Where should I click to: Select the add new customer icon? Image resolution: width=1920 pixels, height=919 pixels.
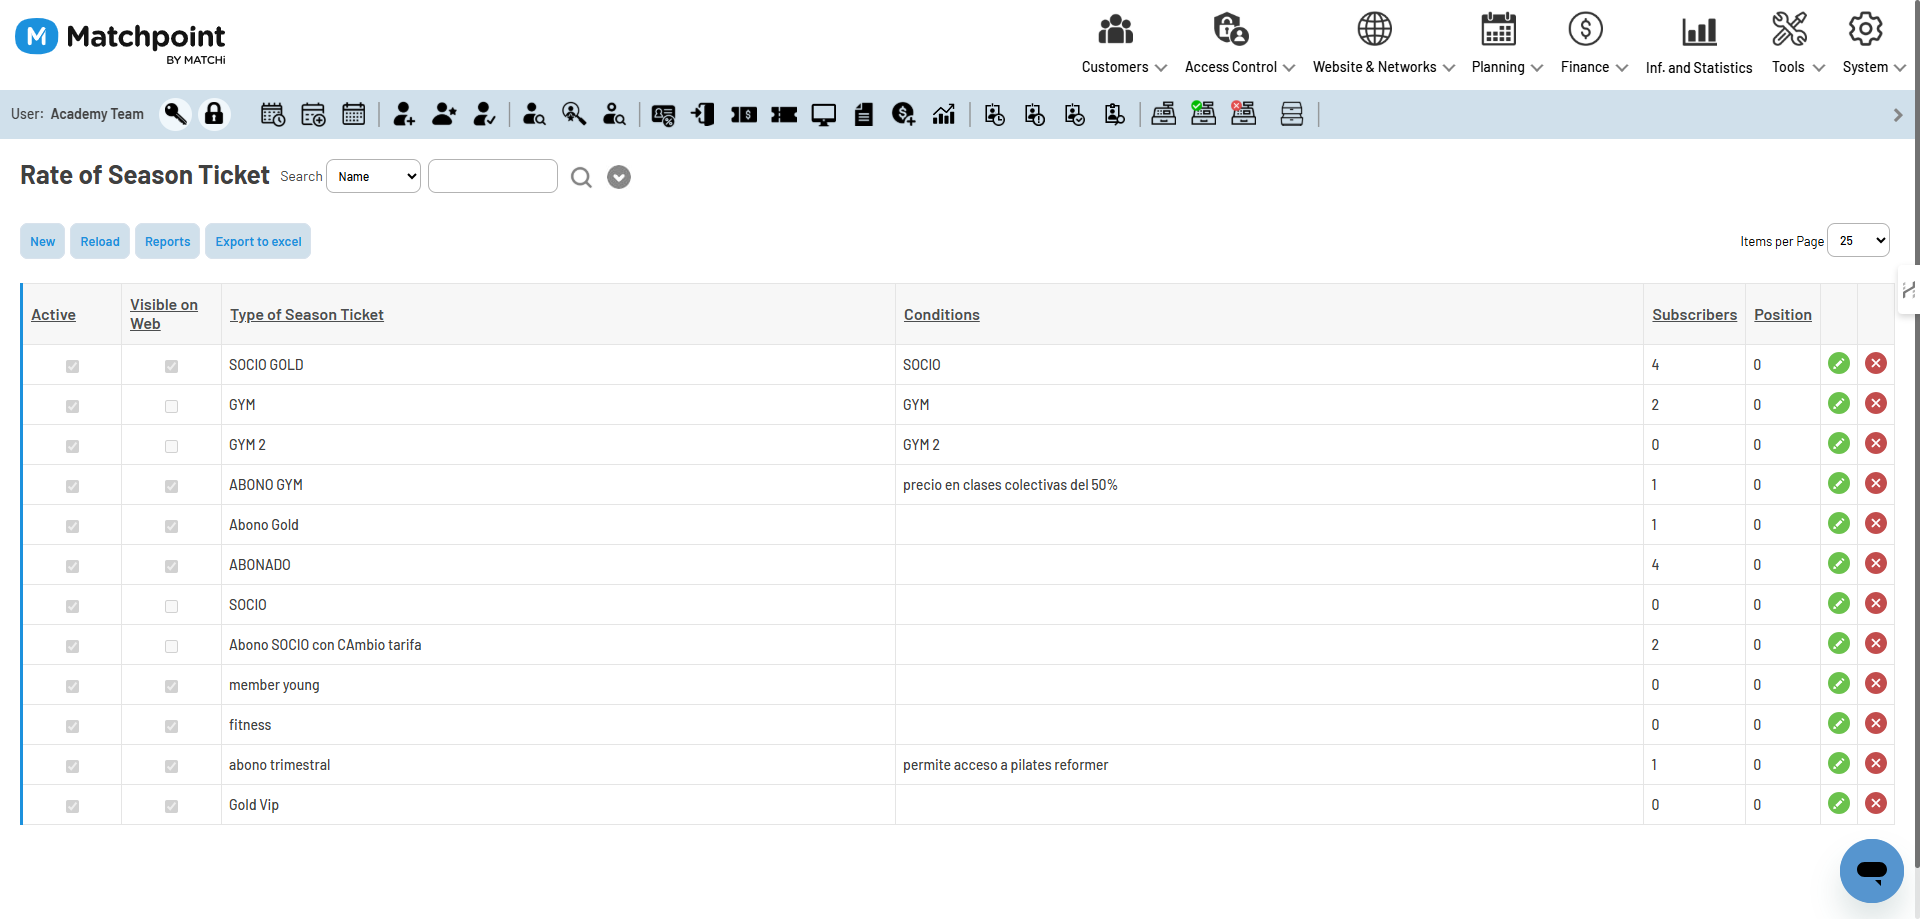(x=404, y=114)
